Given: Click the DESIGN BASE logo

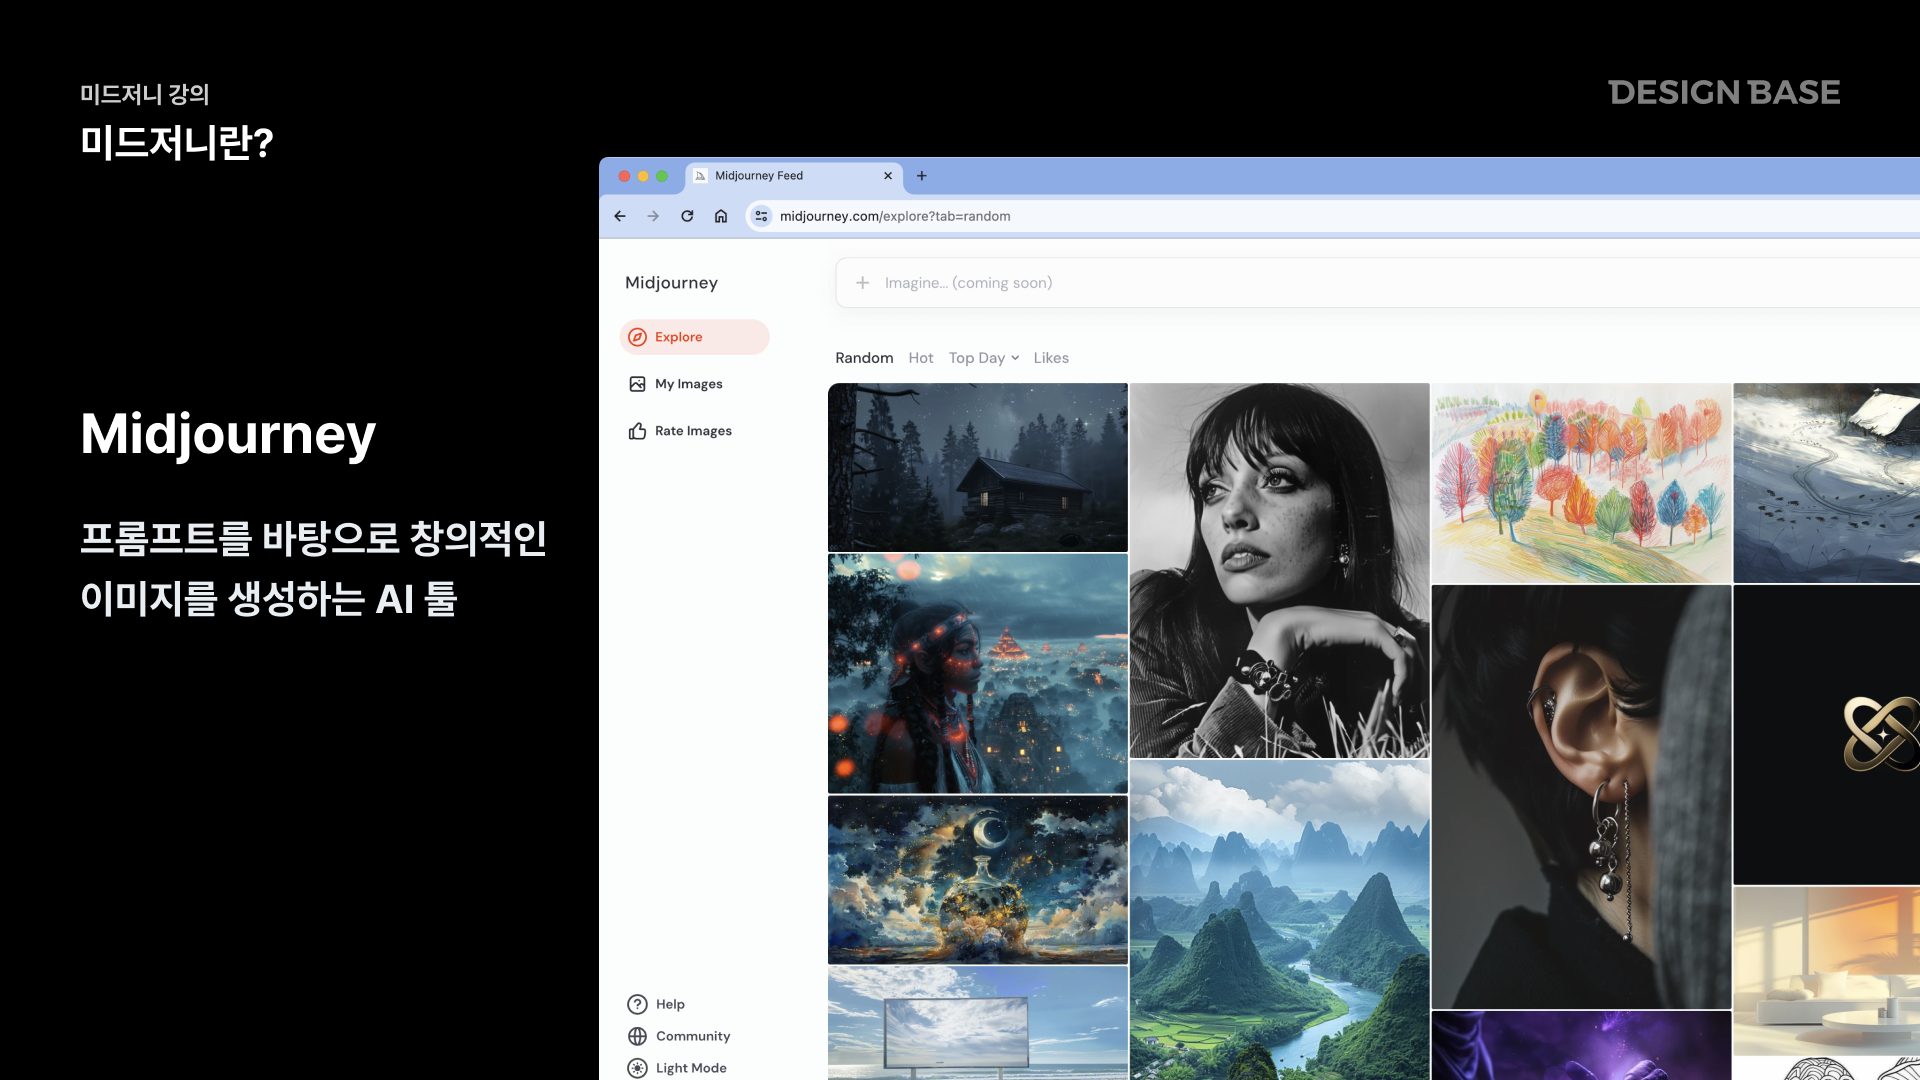Looking at the screenshot, I should tap(1724, 93).
